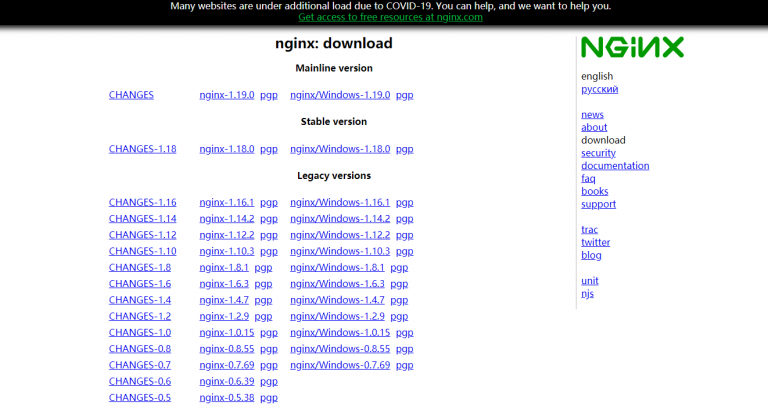Screen dimensions: 768x416
Task: Download nginx/Windows-1.18.0 stable build
Action: pyautogui.click(x=340, y=149)
